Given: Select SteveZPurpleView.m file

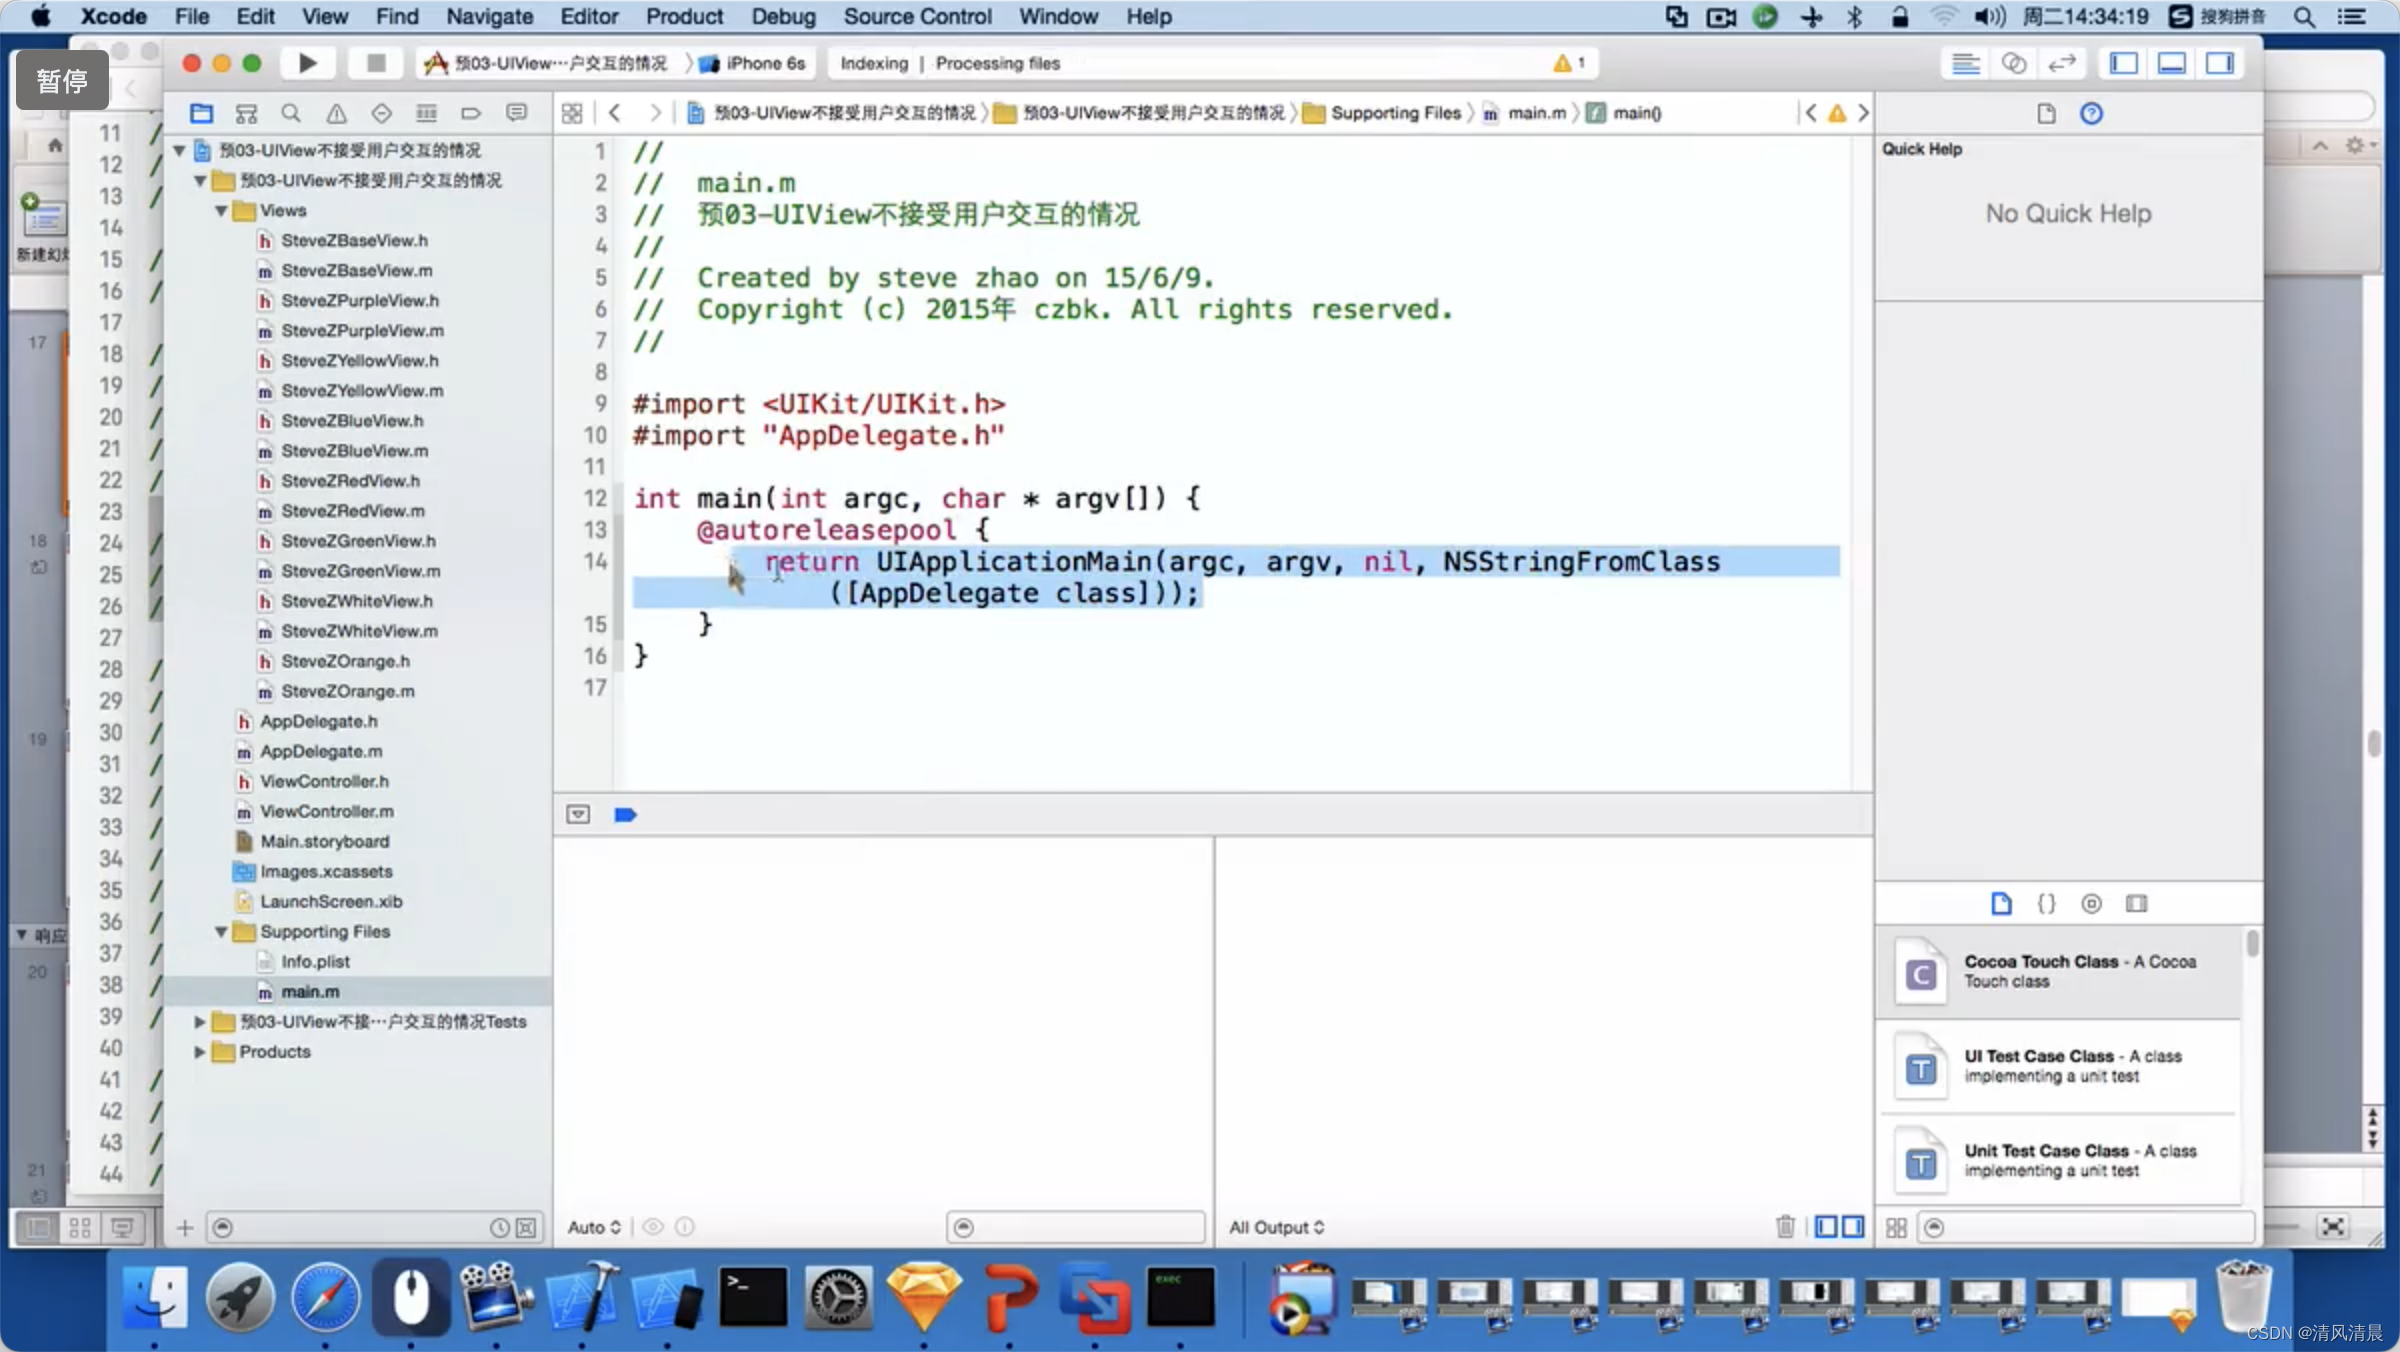Looking at the screenshot, I should click(362, 330).
